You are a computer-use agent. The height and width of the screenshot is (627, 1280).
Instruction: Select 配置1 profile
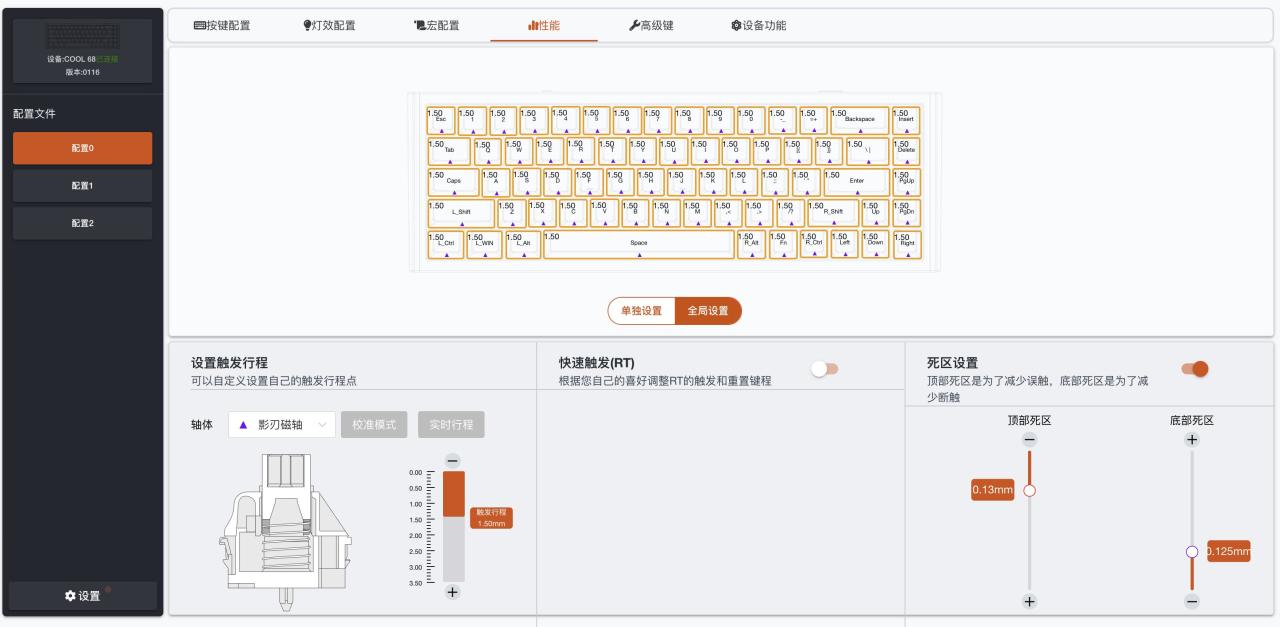click(83, 186)
